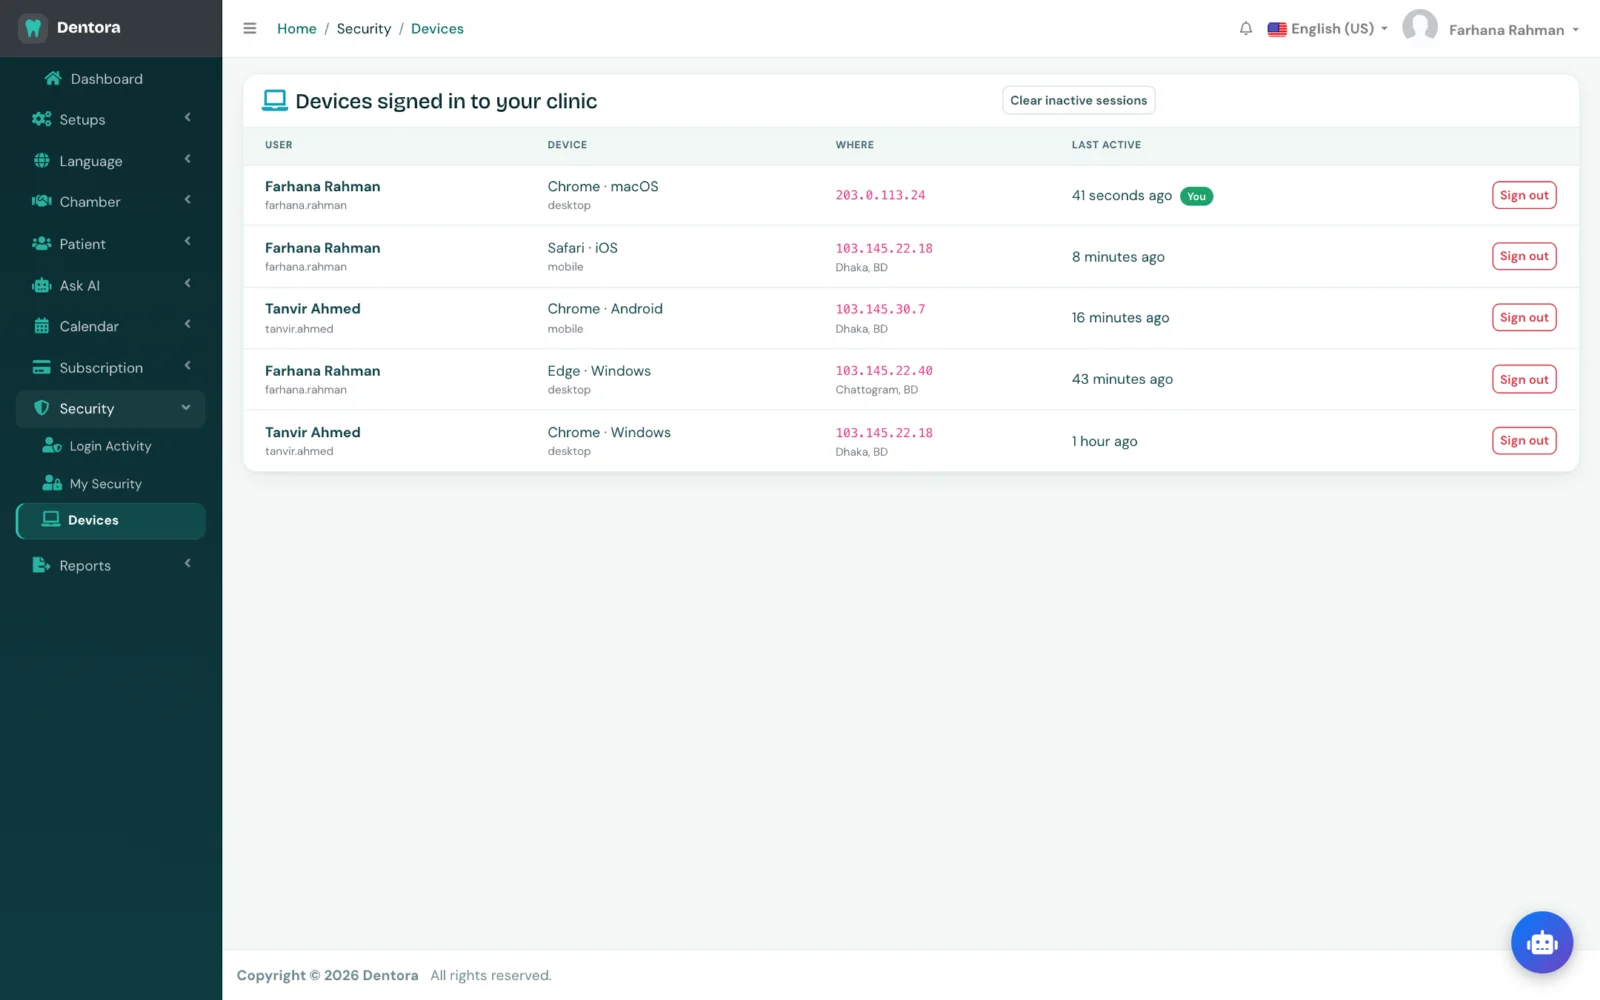1600x1000 pixels.
Task: Click the Calendar grid icon
Action: [x=41, y=326]
